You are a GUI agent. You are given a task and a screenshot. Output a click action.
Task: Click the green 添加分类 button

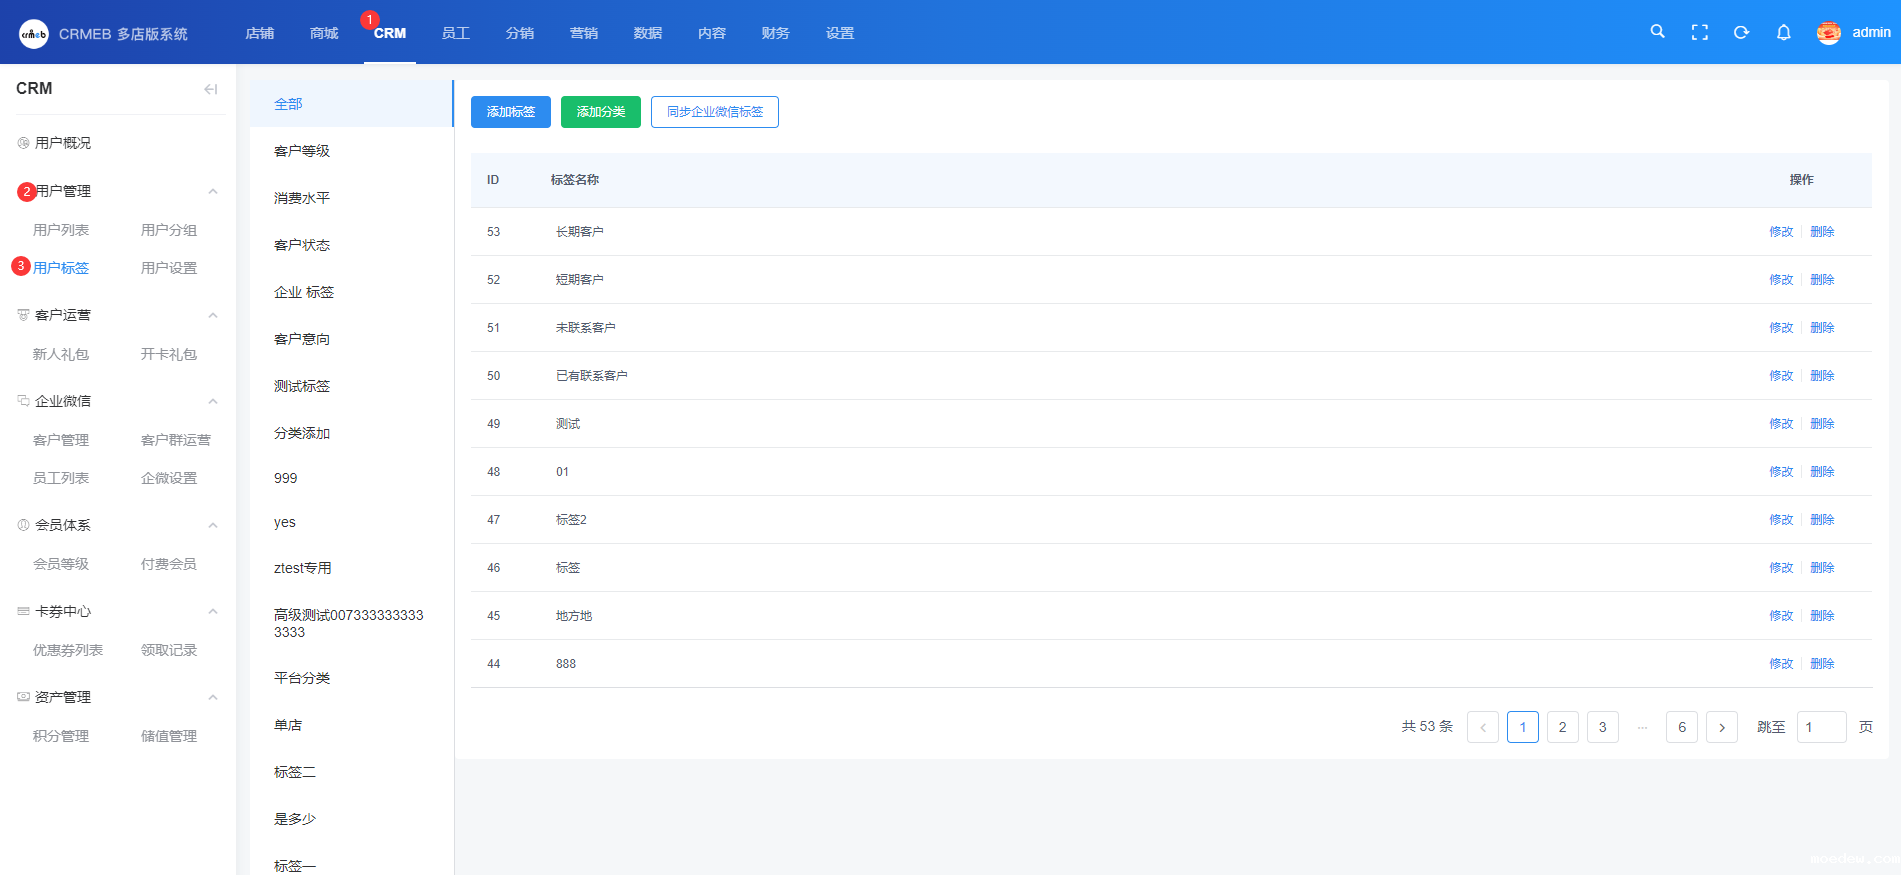(x=600, y=112)
